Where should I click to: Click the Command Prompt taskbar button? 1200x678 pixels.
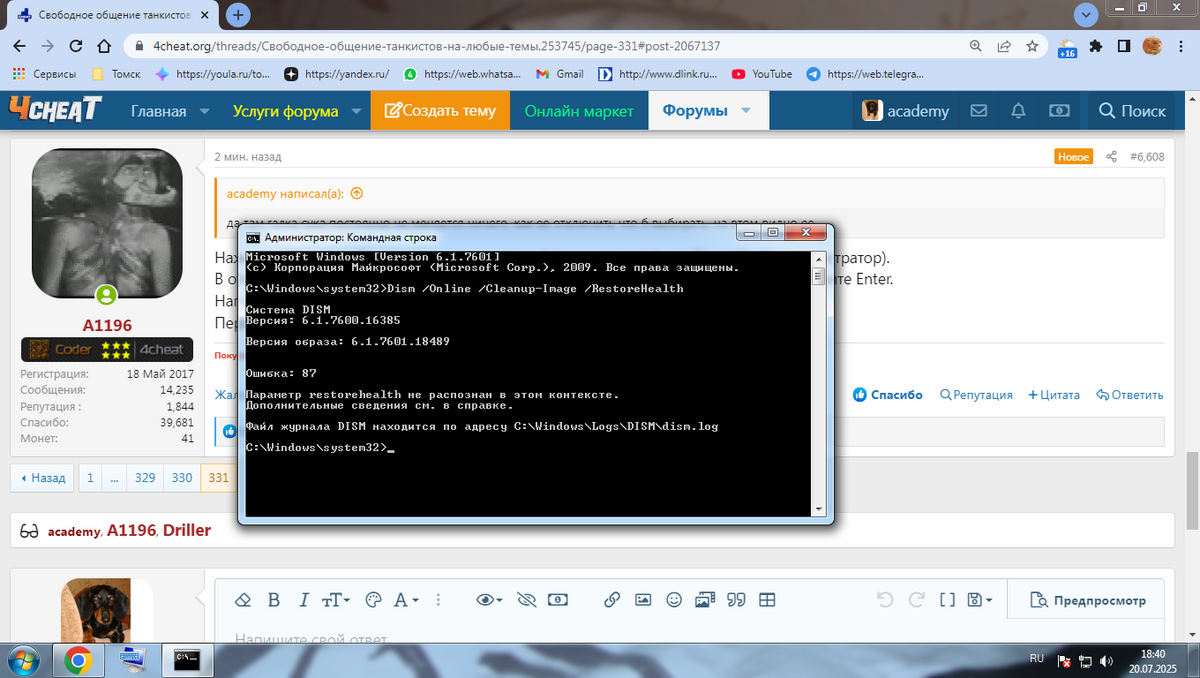(x=186, y=659)
